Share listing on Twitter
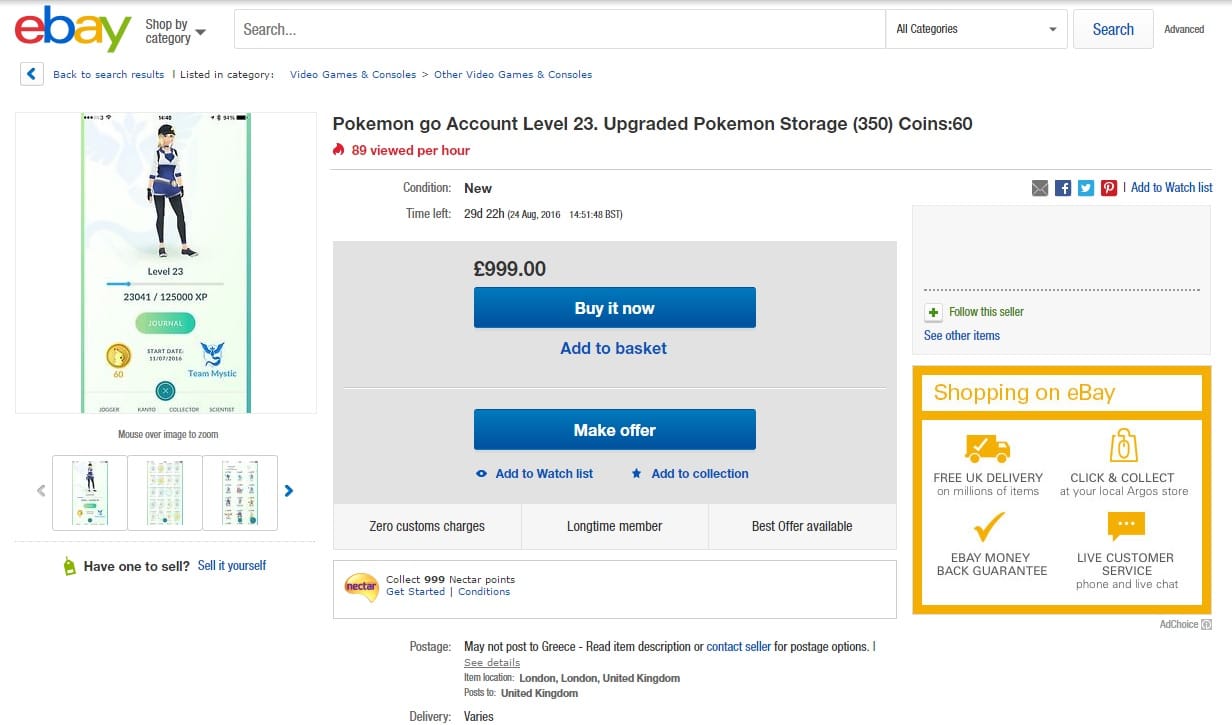Screen dimensions: 1232x725 point(1086,188)
